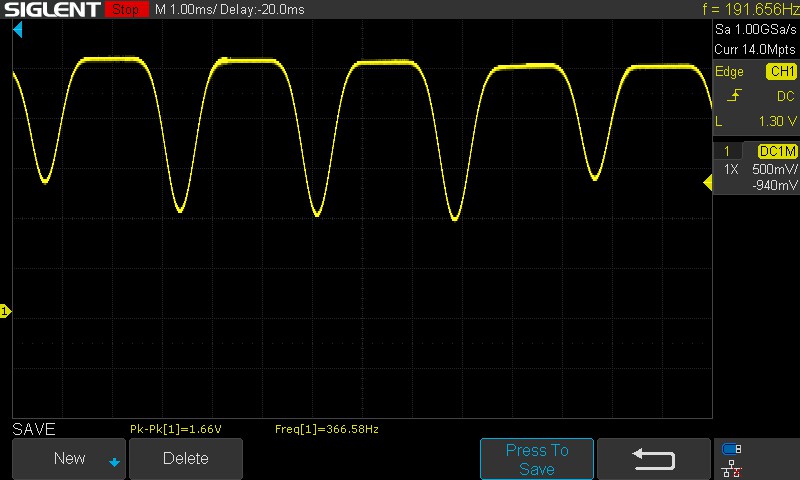800x480 pixels.
Task: Click the Delete button
Action: point(186,458)
